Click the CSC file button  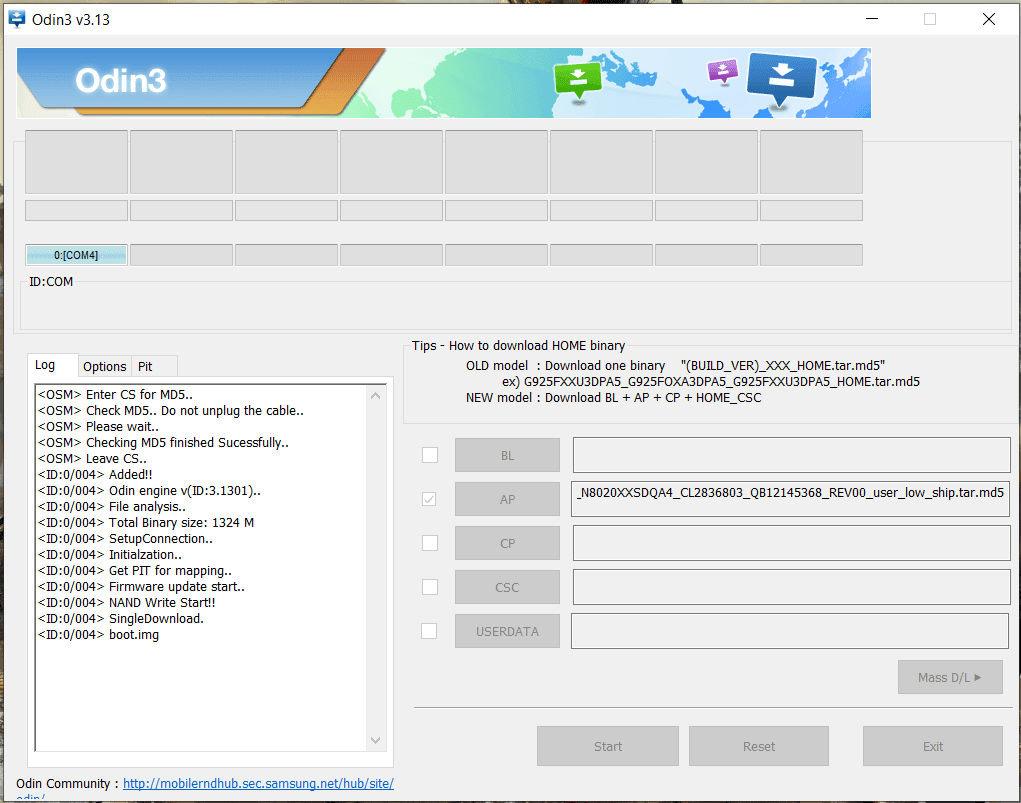click(507, 587)
